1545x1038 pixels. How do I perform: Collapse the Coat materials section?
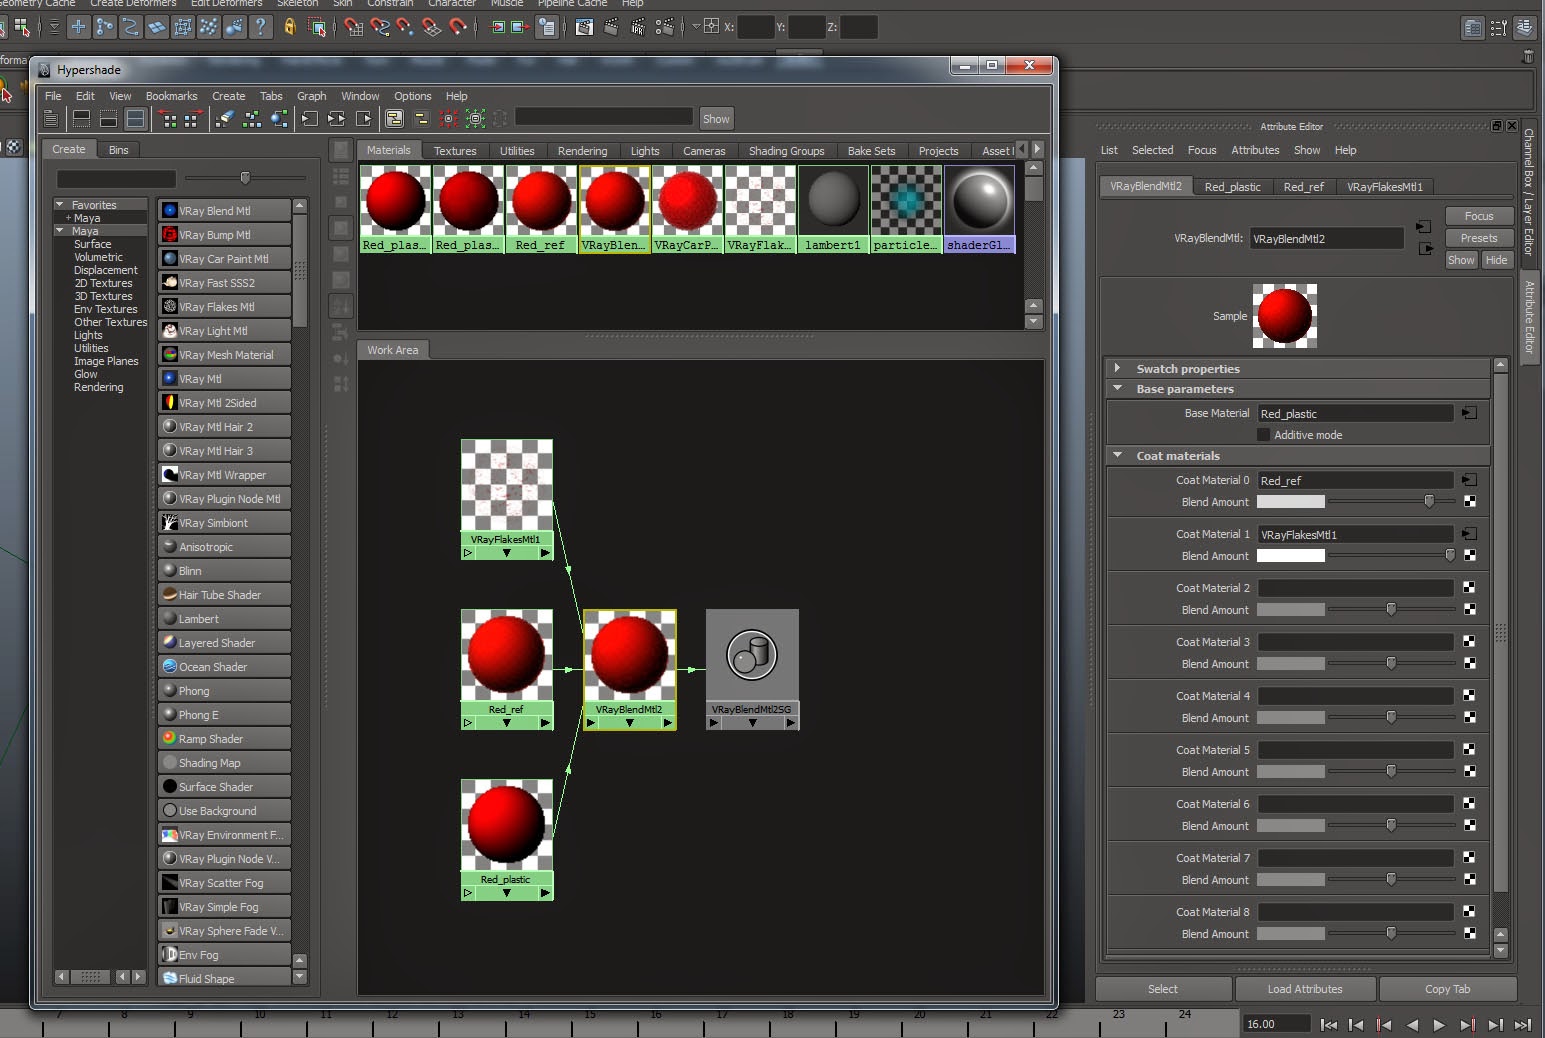(1117, 455)
